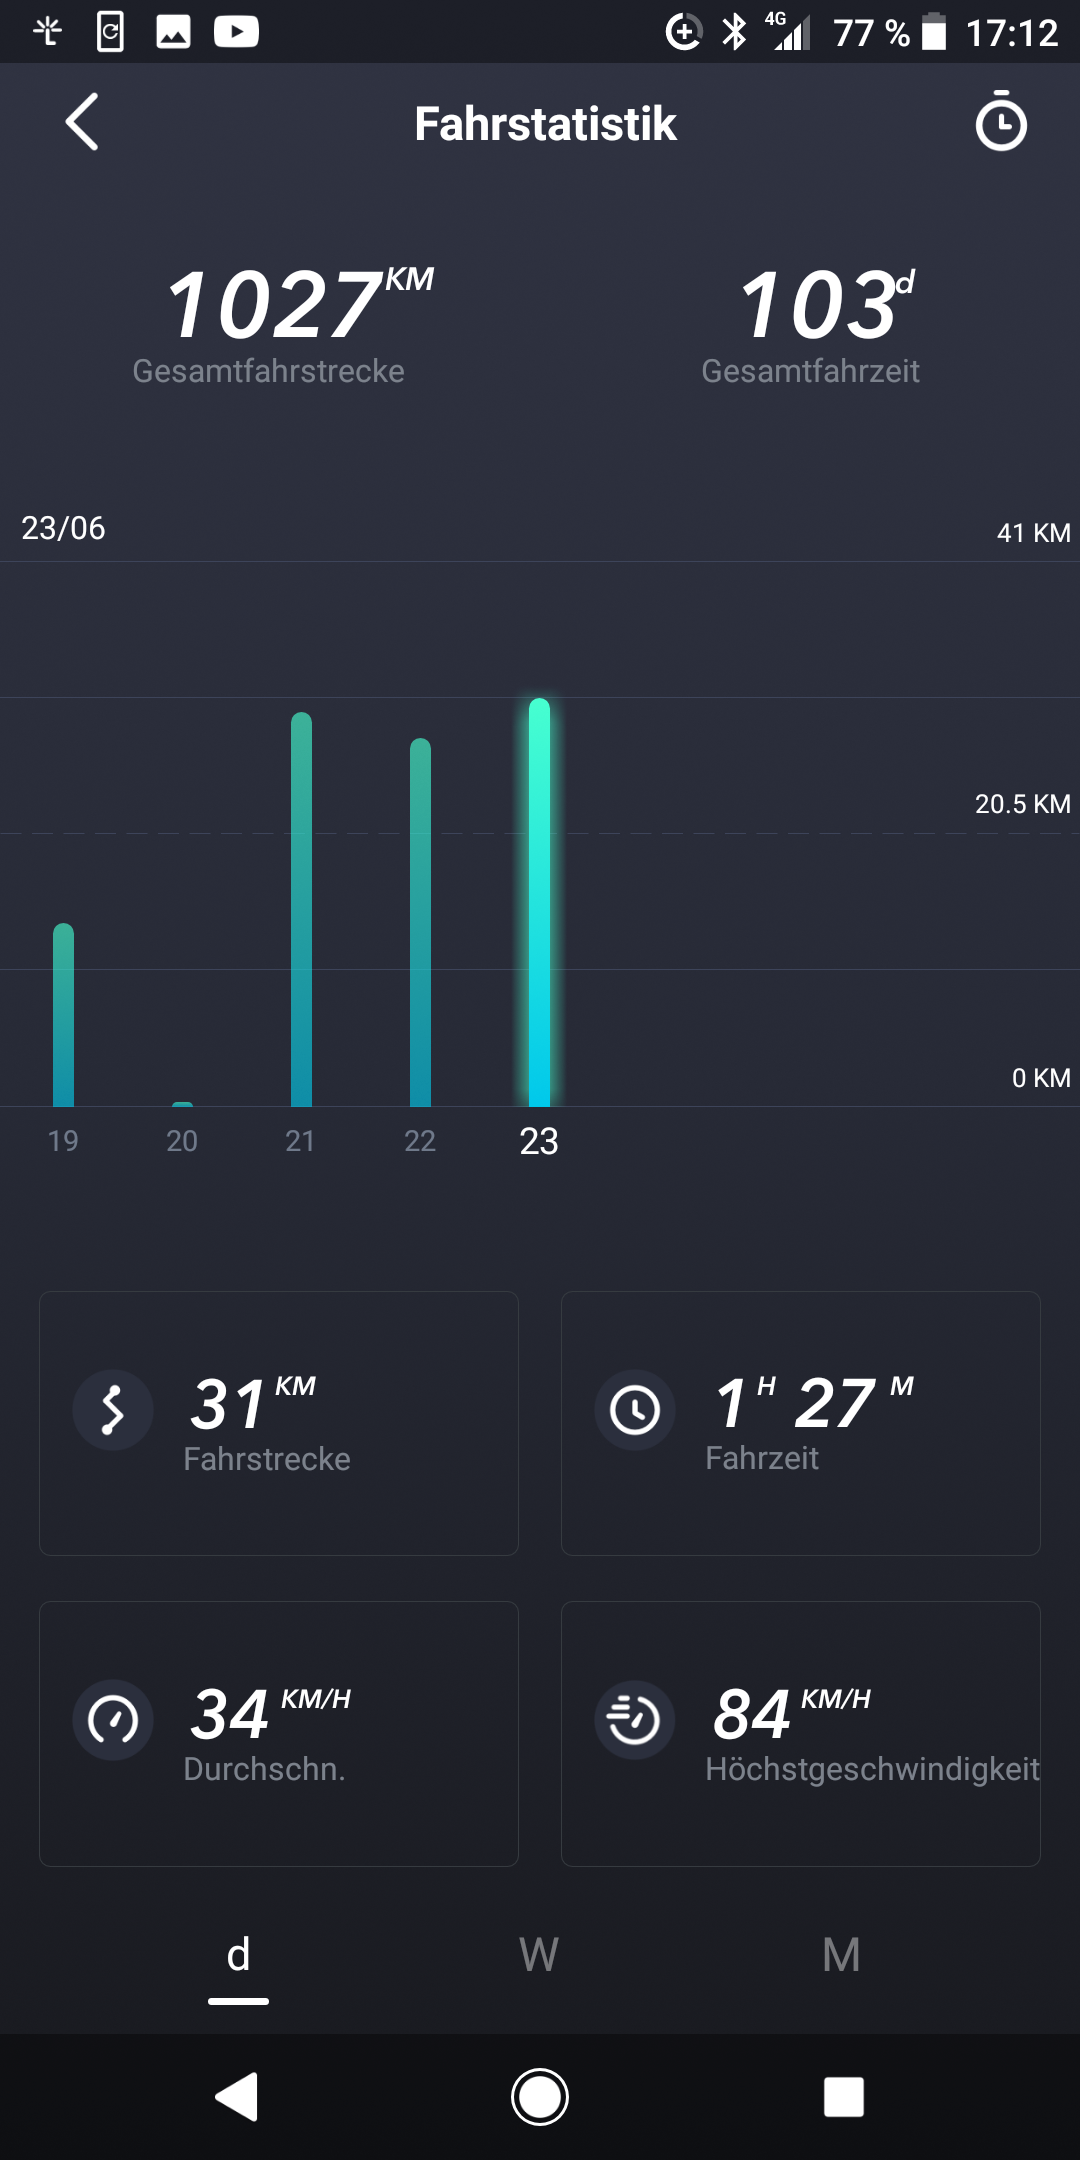
Task: Switch to the daily 'd' tab
Action: pyautogui.click(x=238, y=1956)
